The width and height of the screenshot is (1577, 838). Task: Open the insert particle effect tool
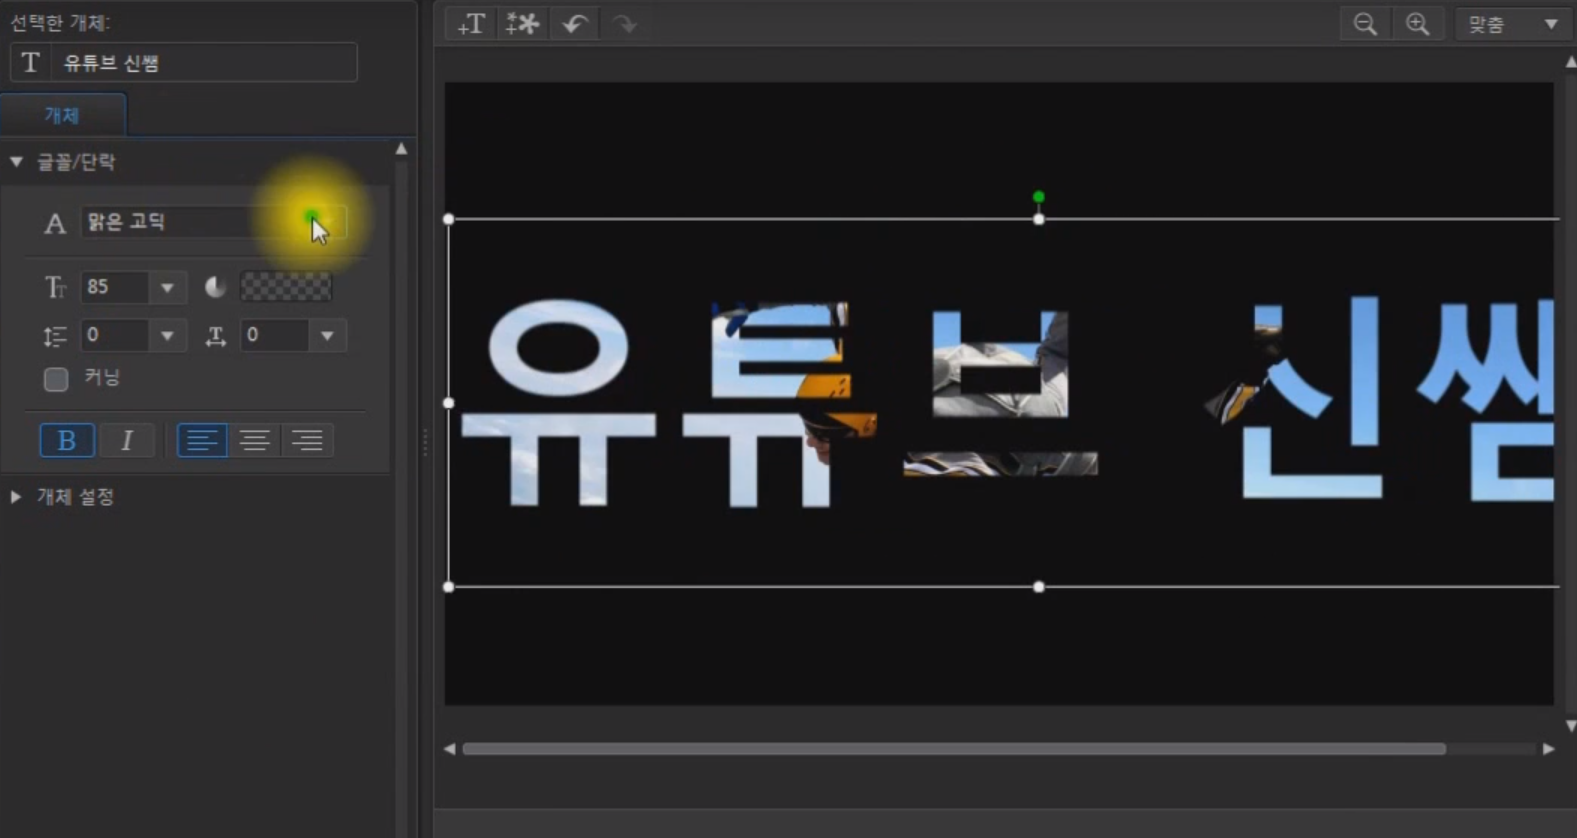point(522,24)
